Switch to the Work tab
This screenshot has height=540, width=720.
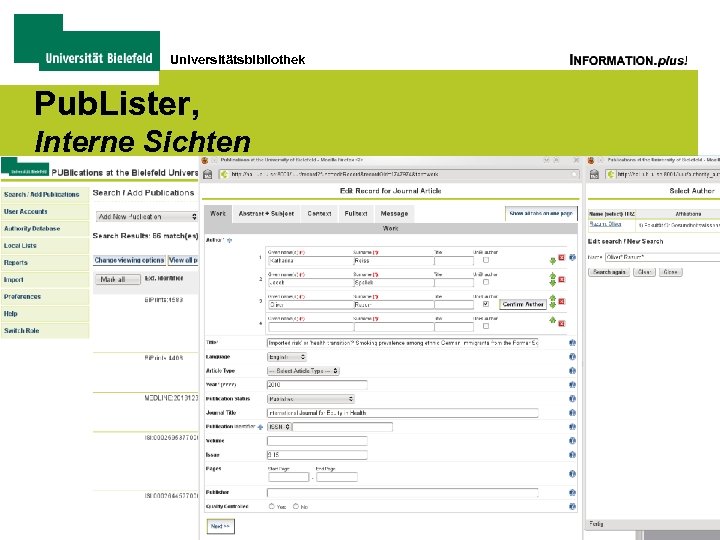pos(218,214)
